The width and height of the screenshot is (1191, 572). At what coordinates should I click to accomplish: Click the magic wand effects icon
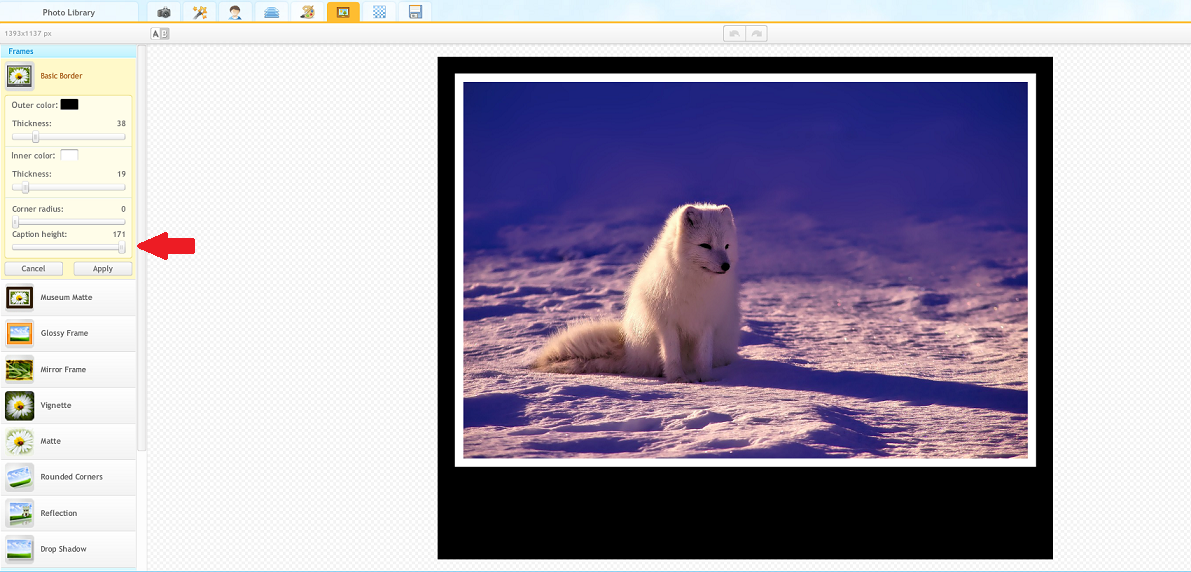click(x=199, y=12)
